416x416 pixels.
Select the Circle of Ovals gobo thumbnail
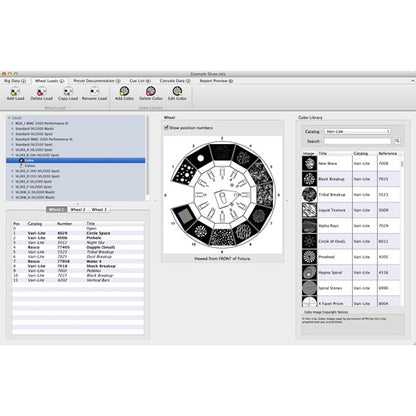click(x=309, y=241)
